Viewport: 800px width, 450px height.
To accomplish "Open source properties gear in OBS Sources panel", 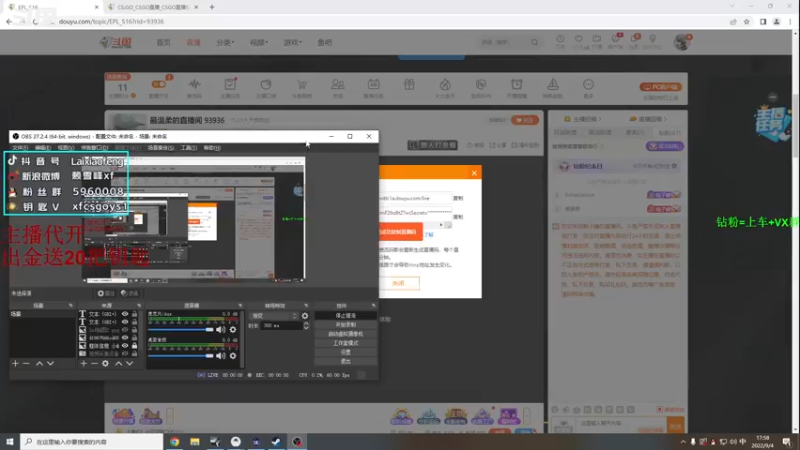I will pyautogui.click(x=106, y=363).
